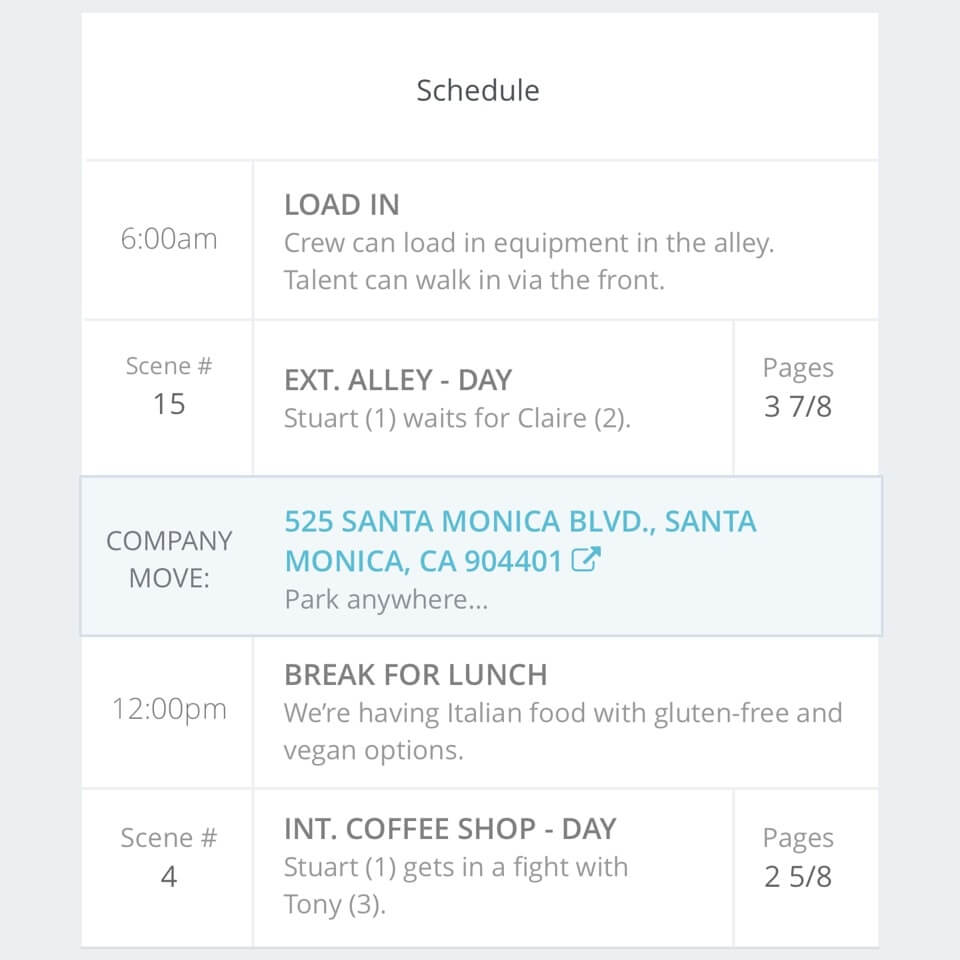The height and width of the screenshot is (960, 960).
Task: Click the 'Park anywhere...' note
Action: [386, 600]
